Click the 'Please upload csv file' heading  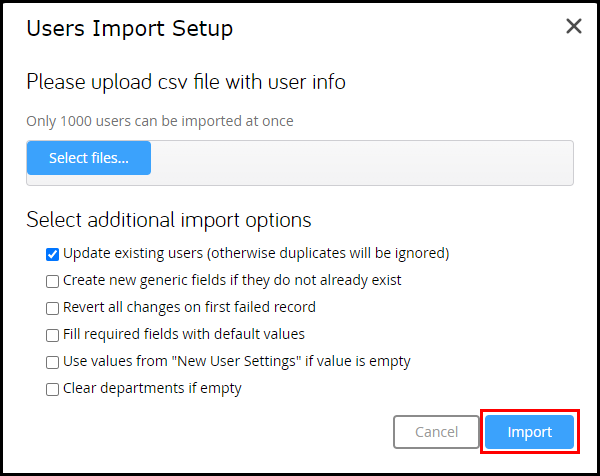click(186, 82)
